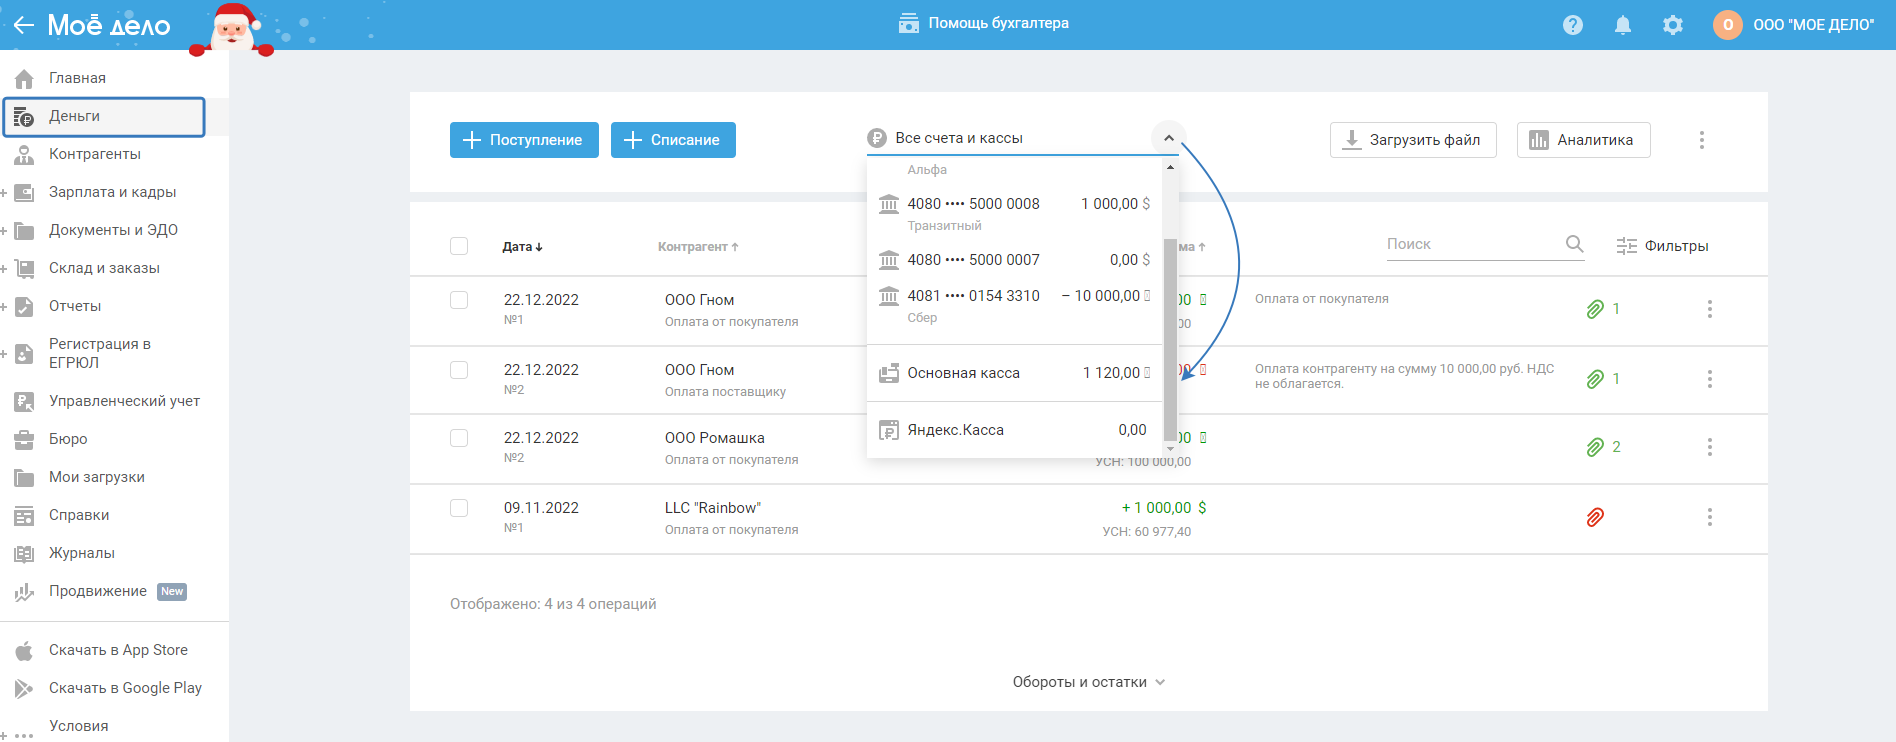Check the Оплата поставщику row checkbox

pyautogui.click(x=459, y=370)
